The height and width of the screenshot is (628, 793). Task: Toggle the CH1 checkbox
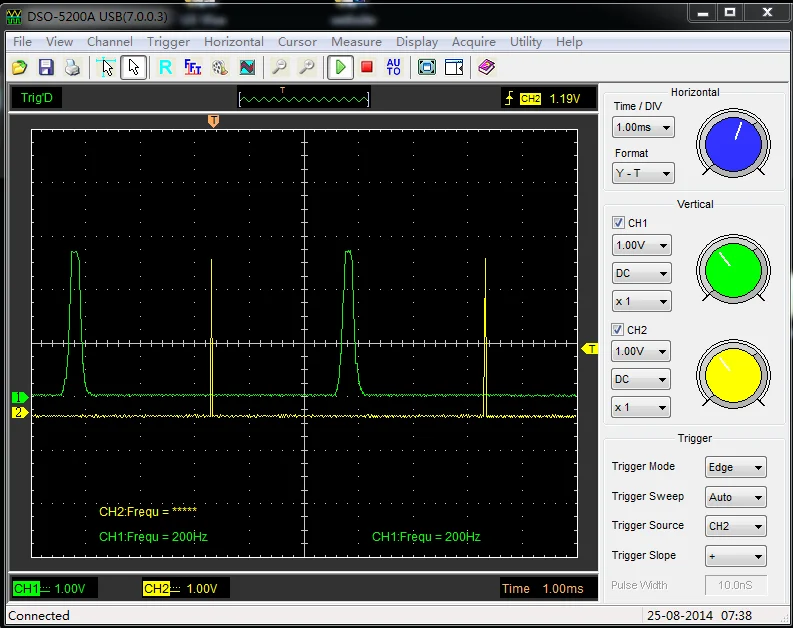click(619, 223)
